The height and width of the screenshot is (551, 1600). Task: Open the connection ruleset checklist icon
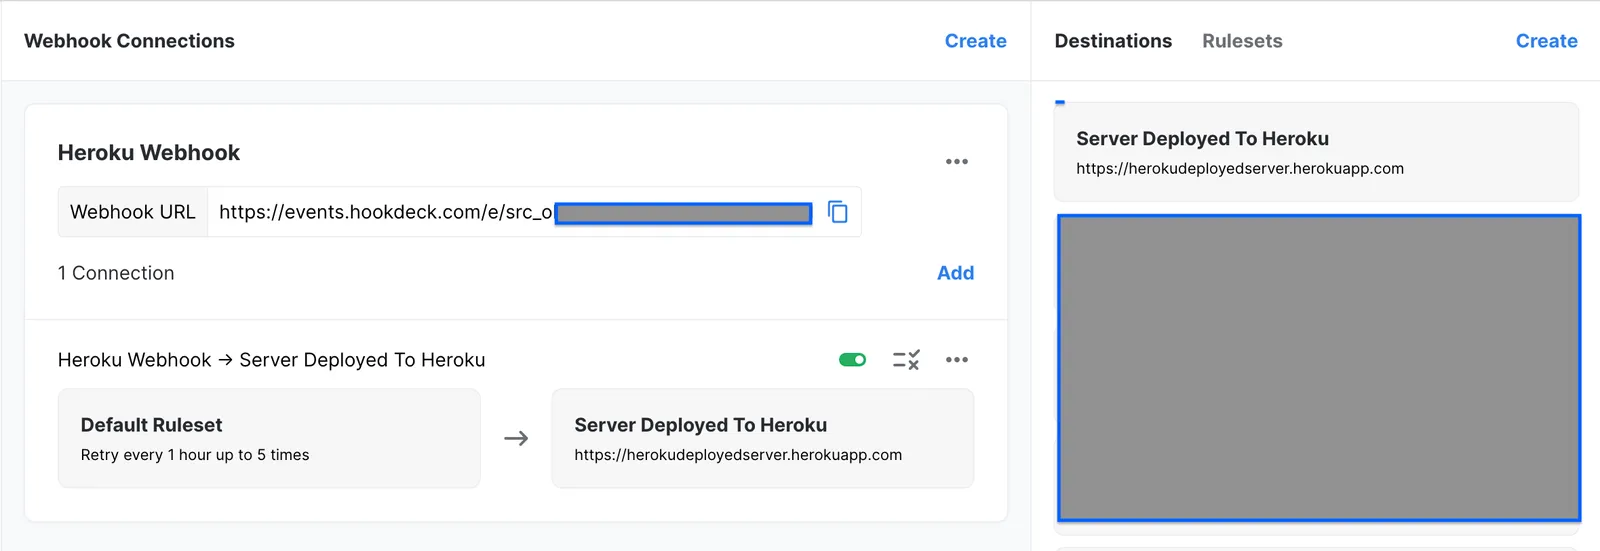click(x=906, y=360)
